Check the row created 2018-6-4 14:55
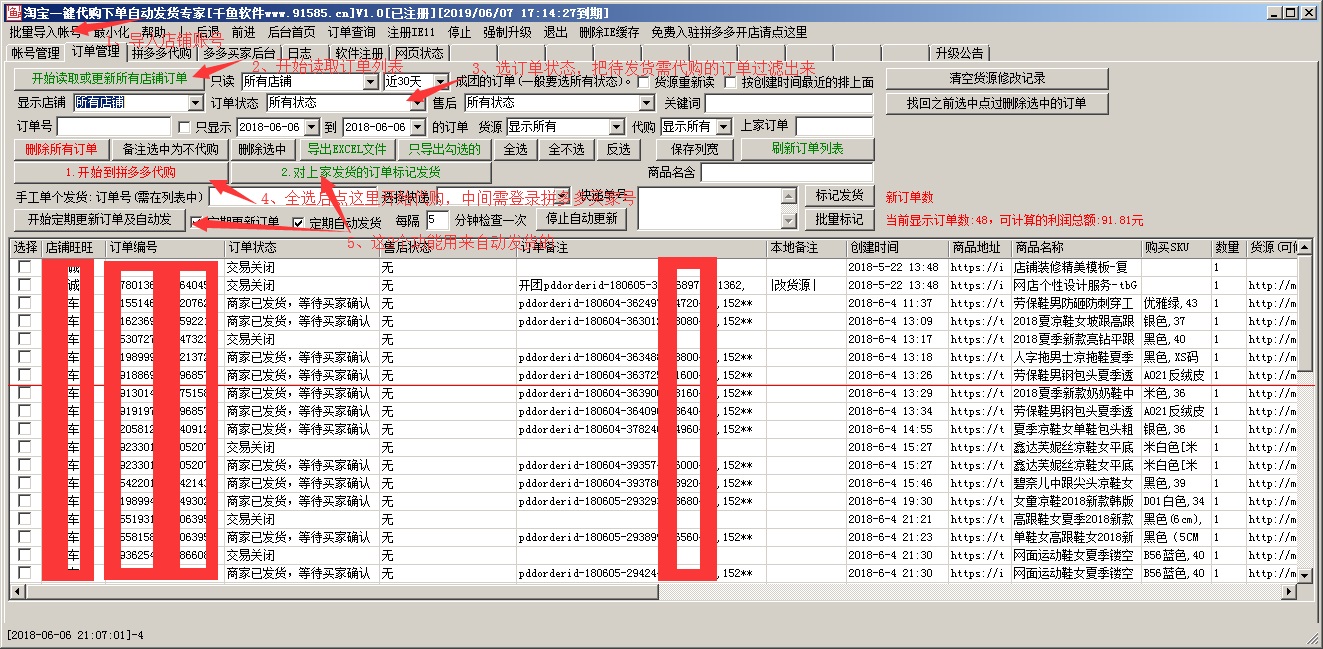 point(24,429)
